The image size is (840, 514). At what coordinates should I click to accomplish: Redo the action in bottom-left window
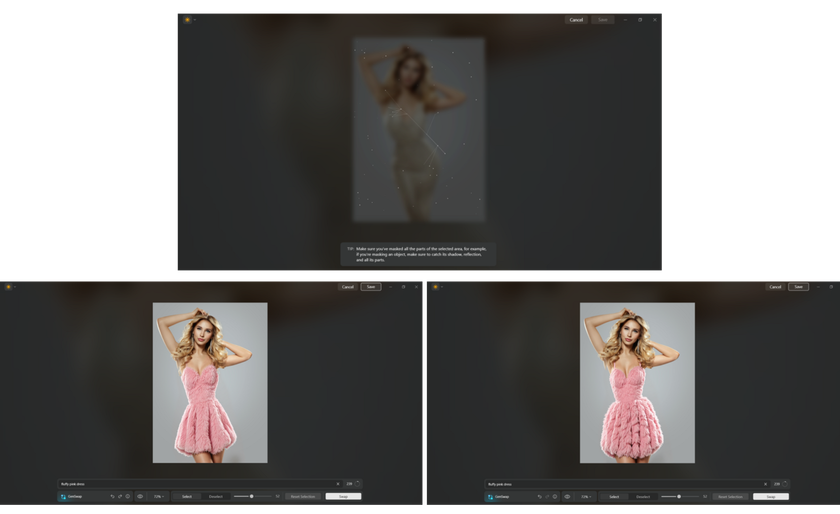[x=120, y=497]
